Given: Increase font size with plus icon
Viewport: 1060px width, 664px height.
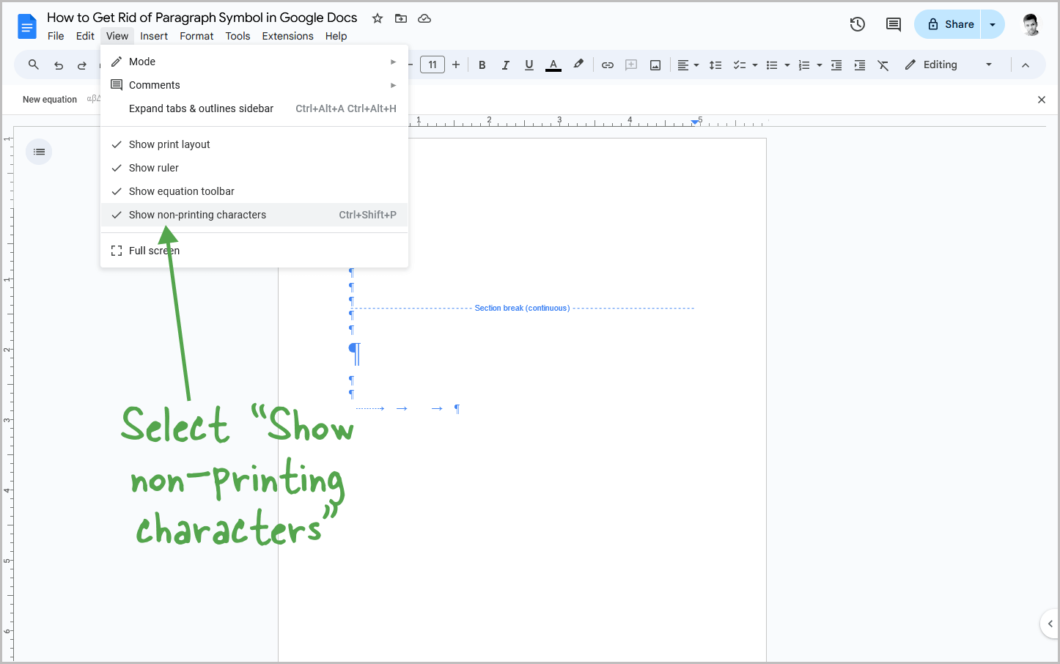Looking at the screenshot, I should (456, 65).
